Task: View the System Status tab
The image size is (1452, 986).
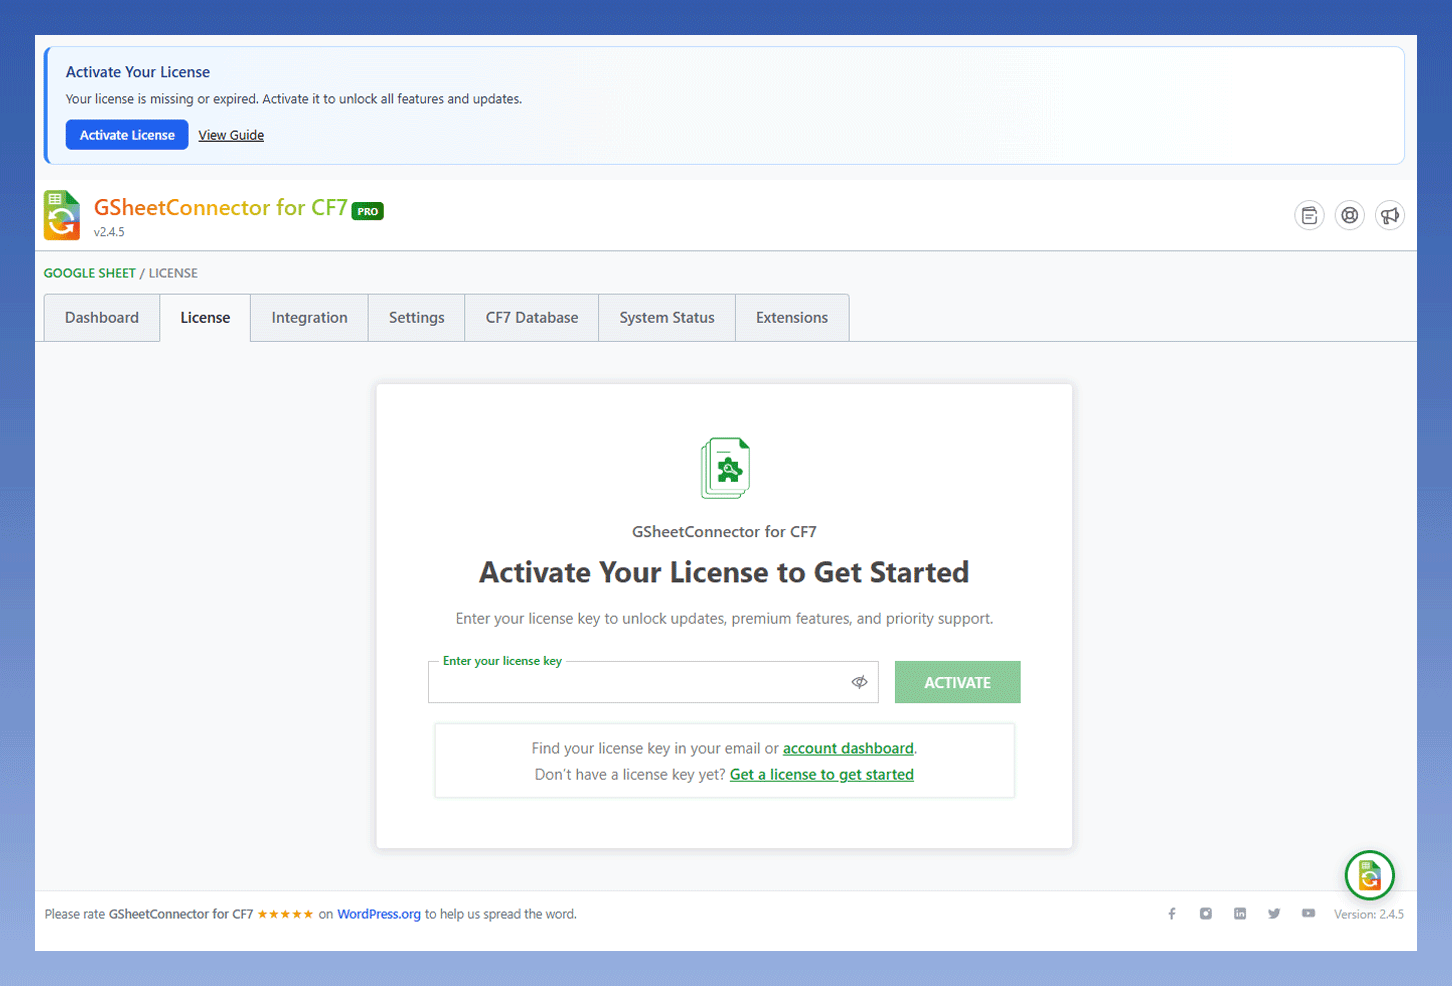Action: [667, 318]
